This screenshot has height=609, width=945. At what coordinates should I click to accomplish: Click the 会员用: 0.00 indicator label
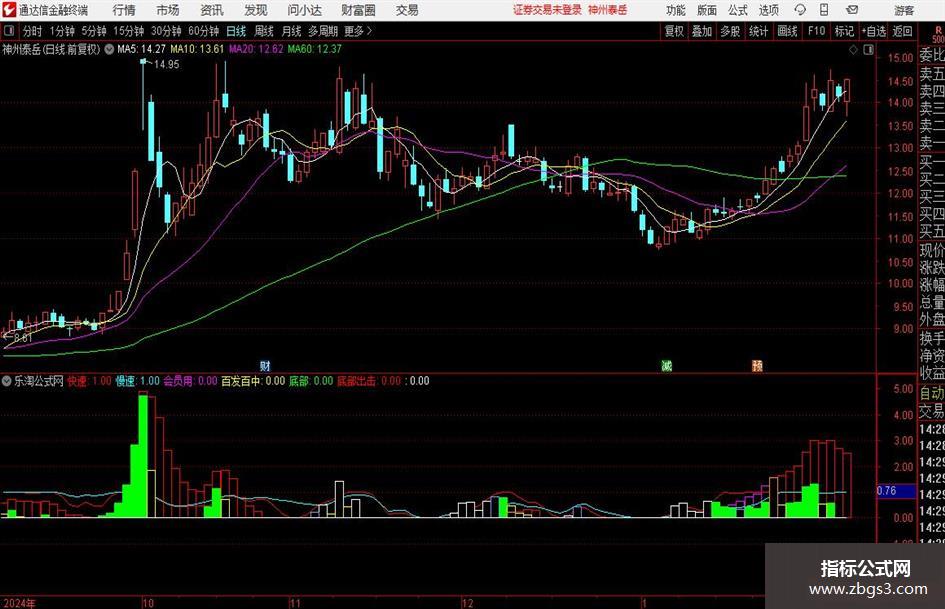coord(190,381)
